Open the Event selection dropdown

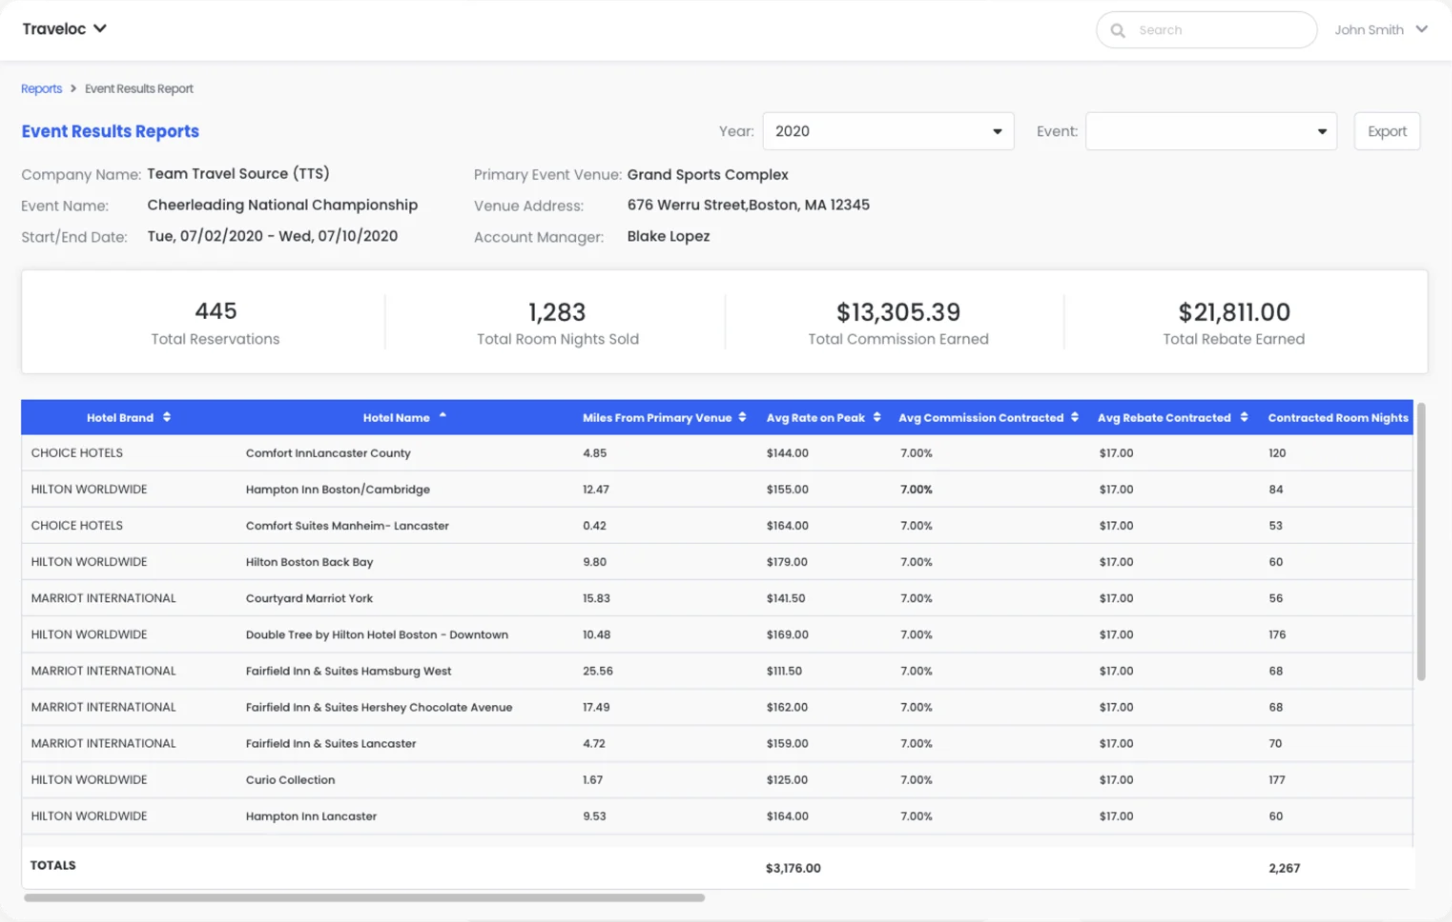[1210, 131]
